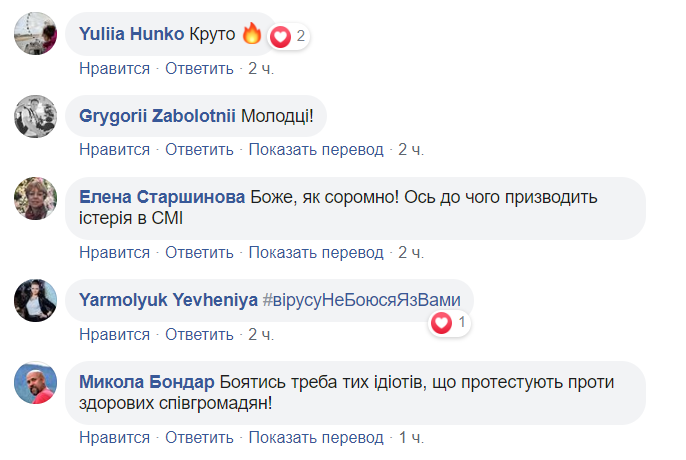Open Микола Бондар's profile avatar

click(35, 382)
